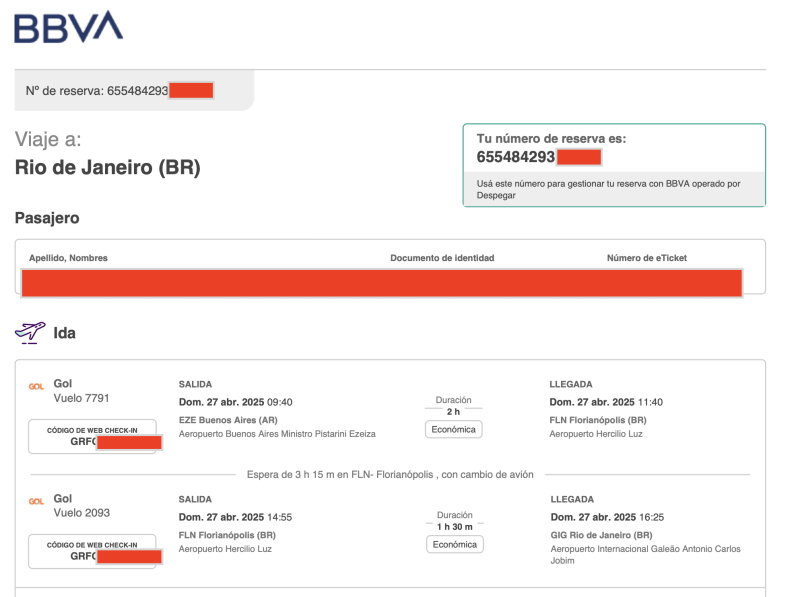The width and height of the screenshot is (800, 597).
Task: Select the web check-in code box for Vuelo 2093
Action: tap(92, 551)
